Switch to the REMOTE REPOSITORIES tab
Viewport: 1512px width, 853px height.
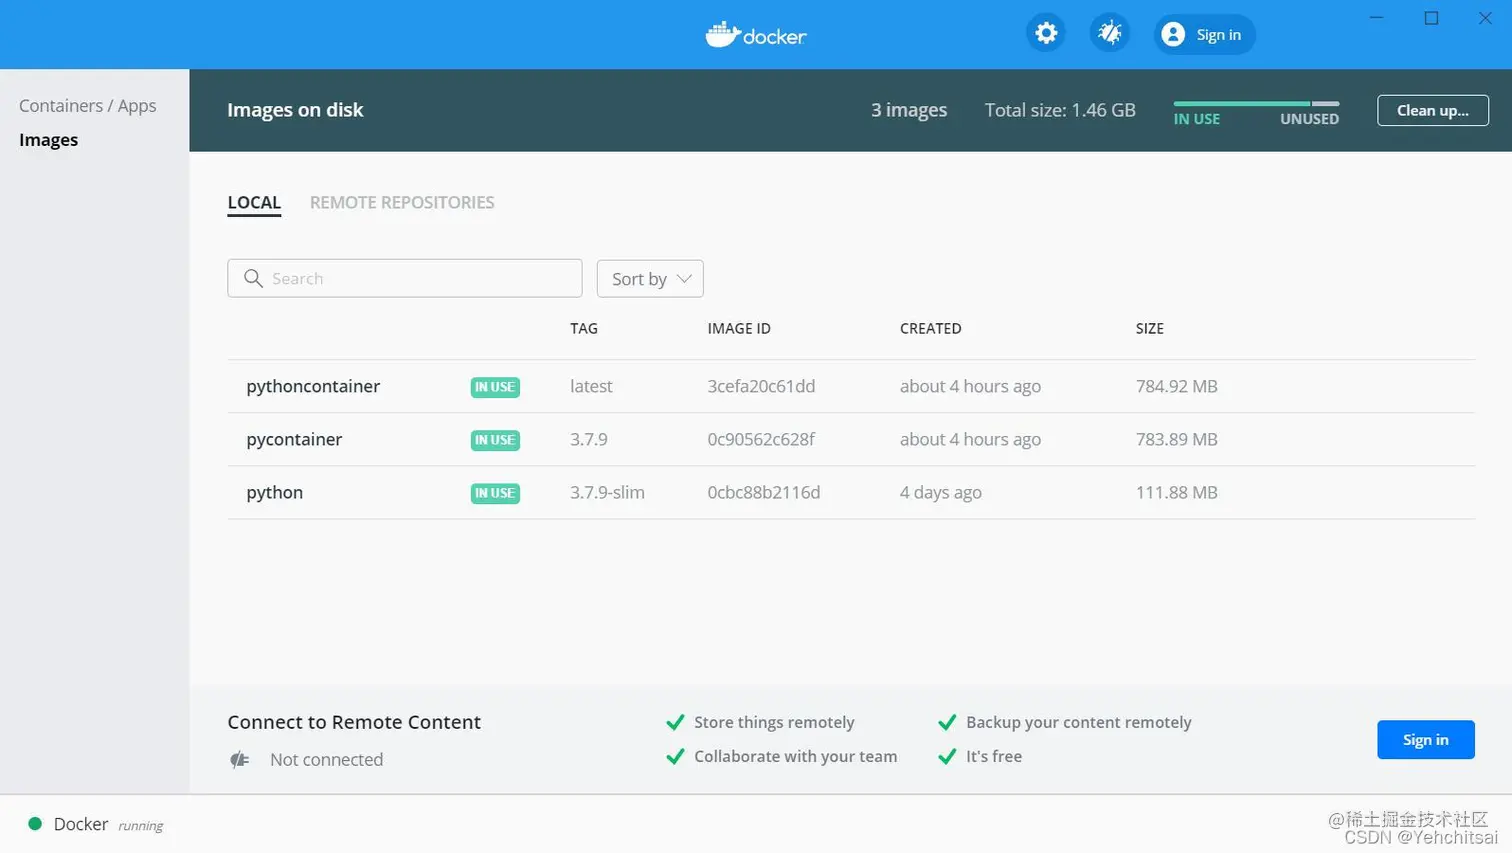(x=402, y=202)
